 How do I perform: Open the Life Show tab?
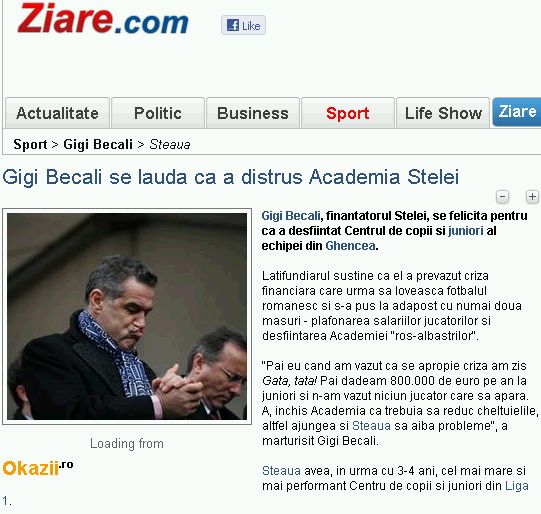443,113
